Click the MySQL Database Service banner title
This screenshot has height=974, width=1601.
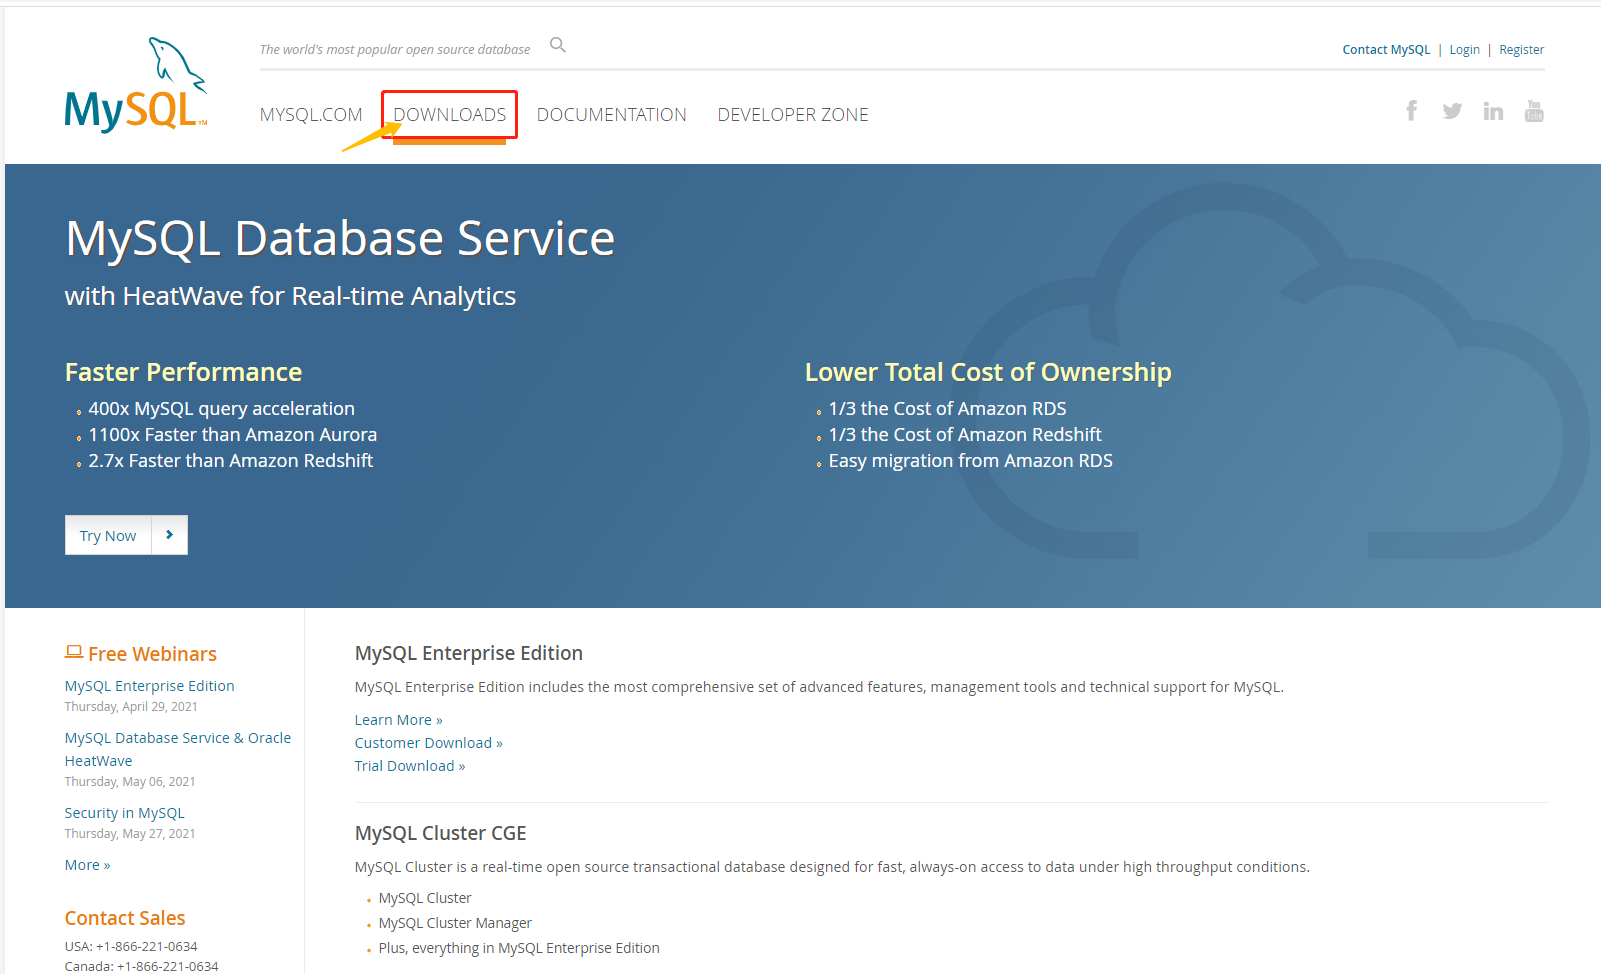340,238
